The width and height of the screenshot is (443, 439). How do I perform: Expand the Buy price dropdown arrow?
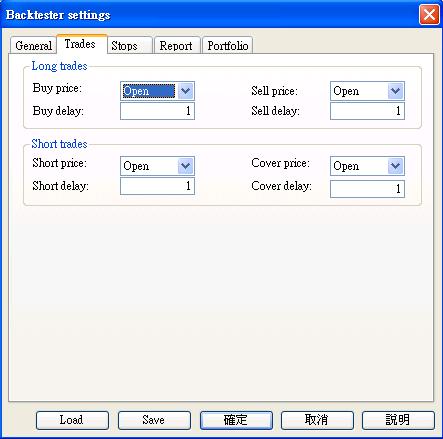pyautogui.click(x=186, y=91)
